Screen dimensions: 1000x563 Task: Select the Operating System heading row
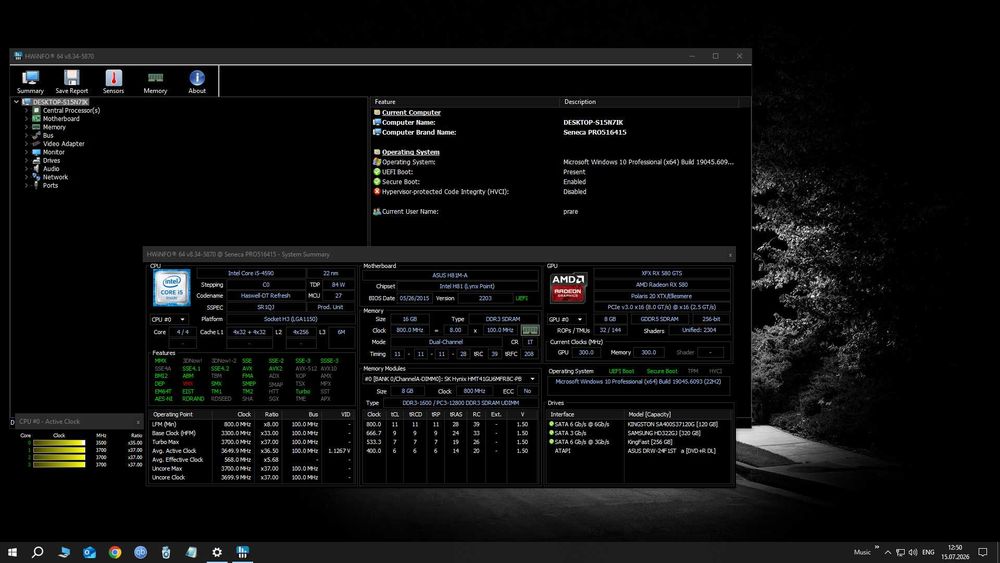[x=410, y=152]
